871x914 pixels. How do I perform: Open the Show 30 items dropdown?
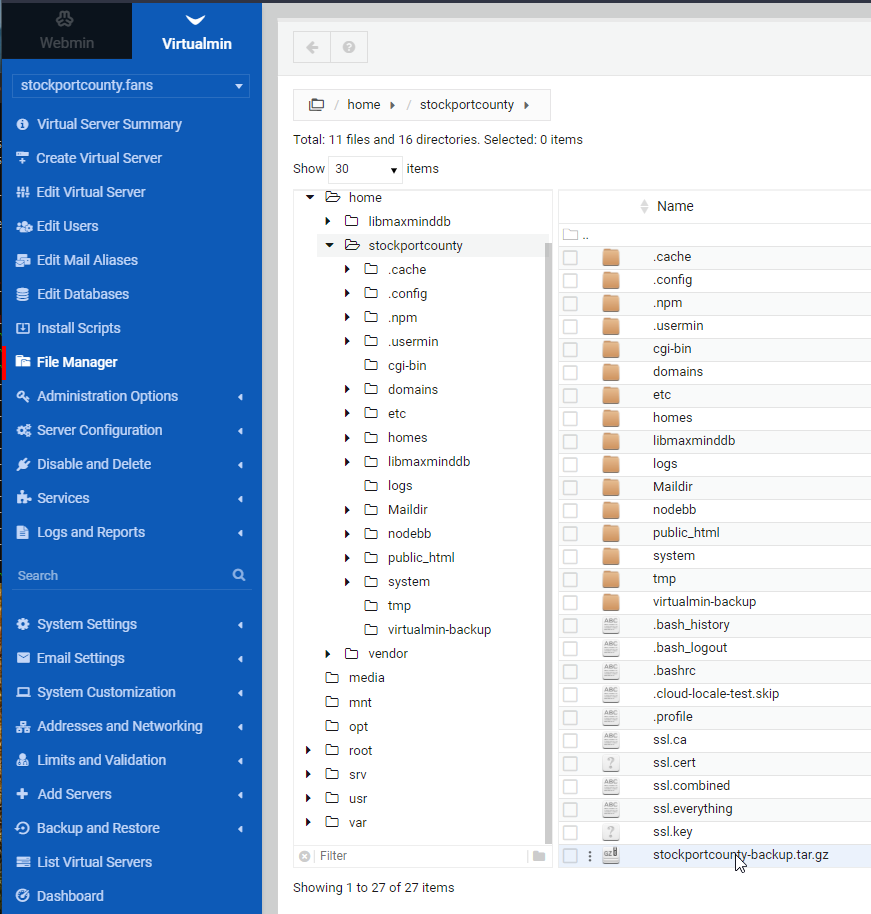365,169
